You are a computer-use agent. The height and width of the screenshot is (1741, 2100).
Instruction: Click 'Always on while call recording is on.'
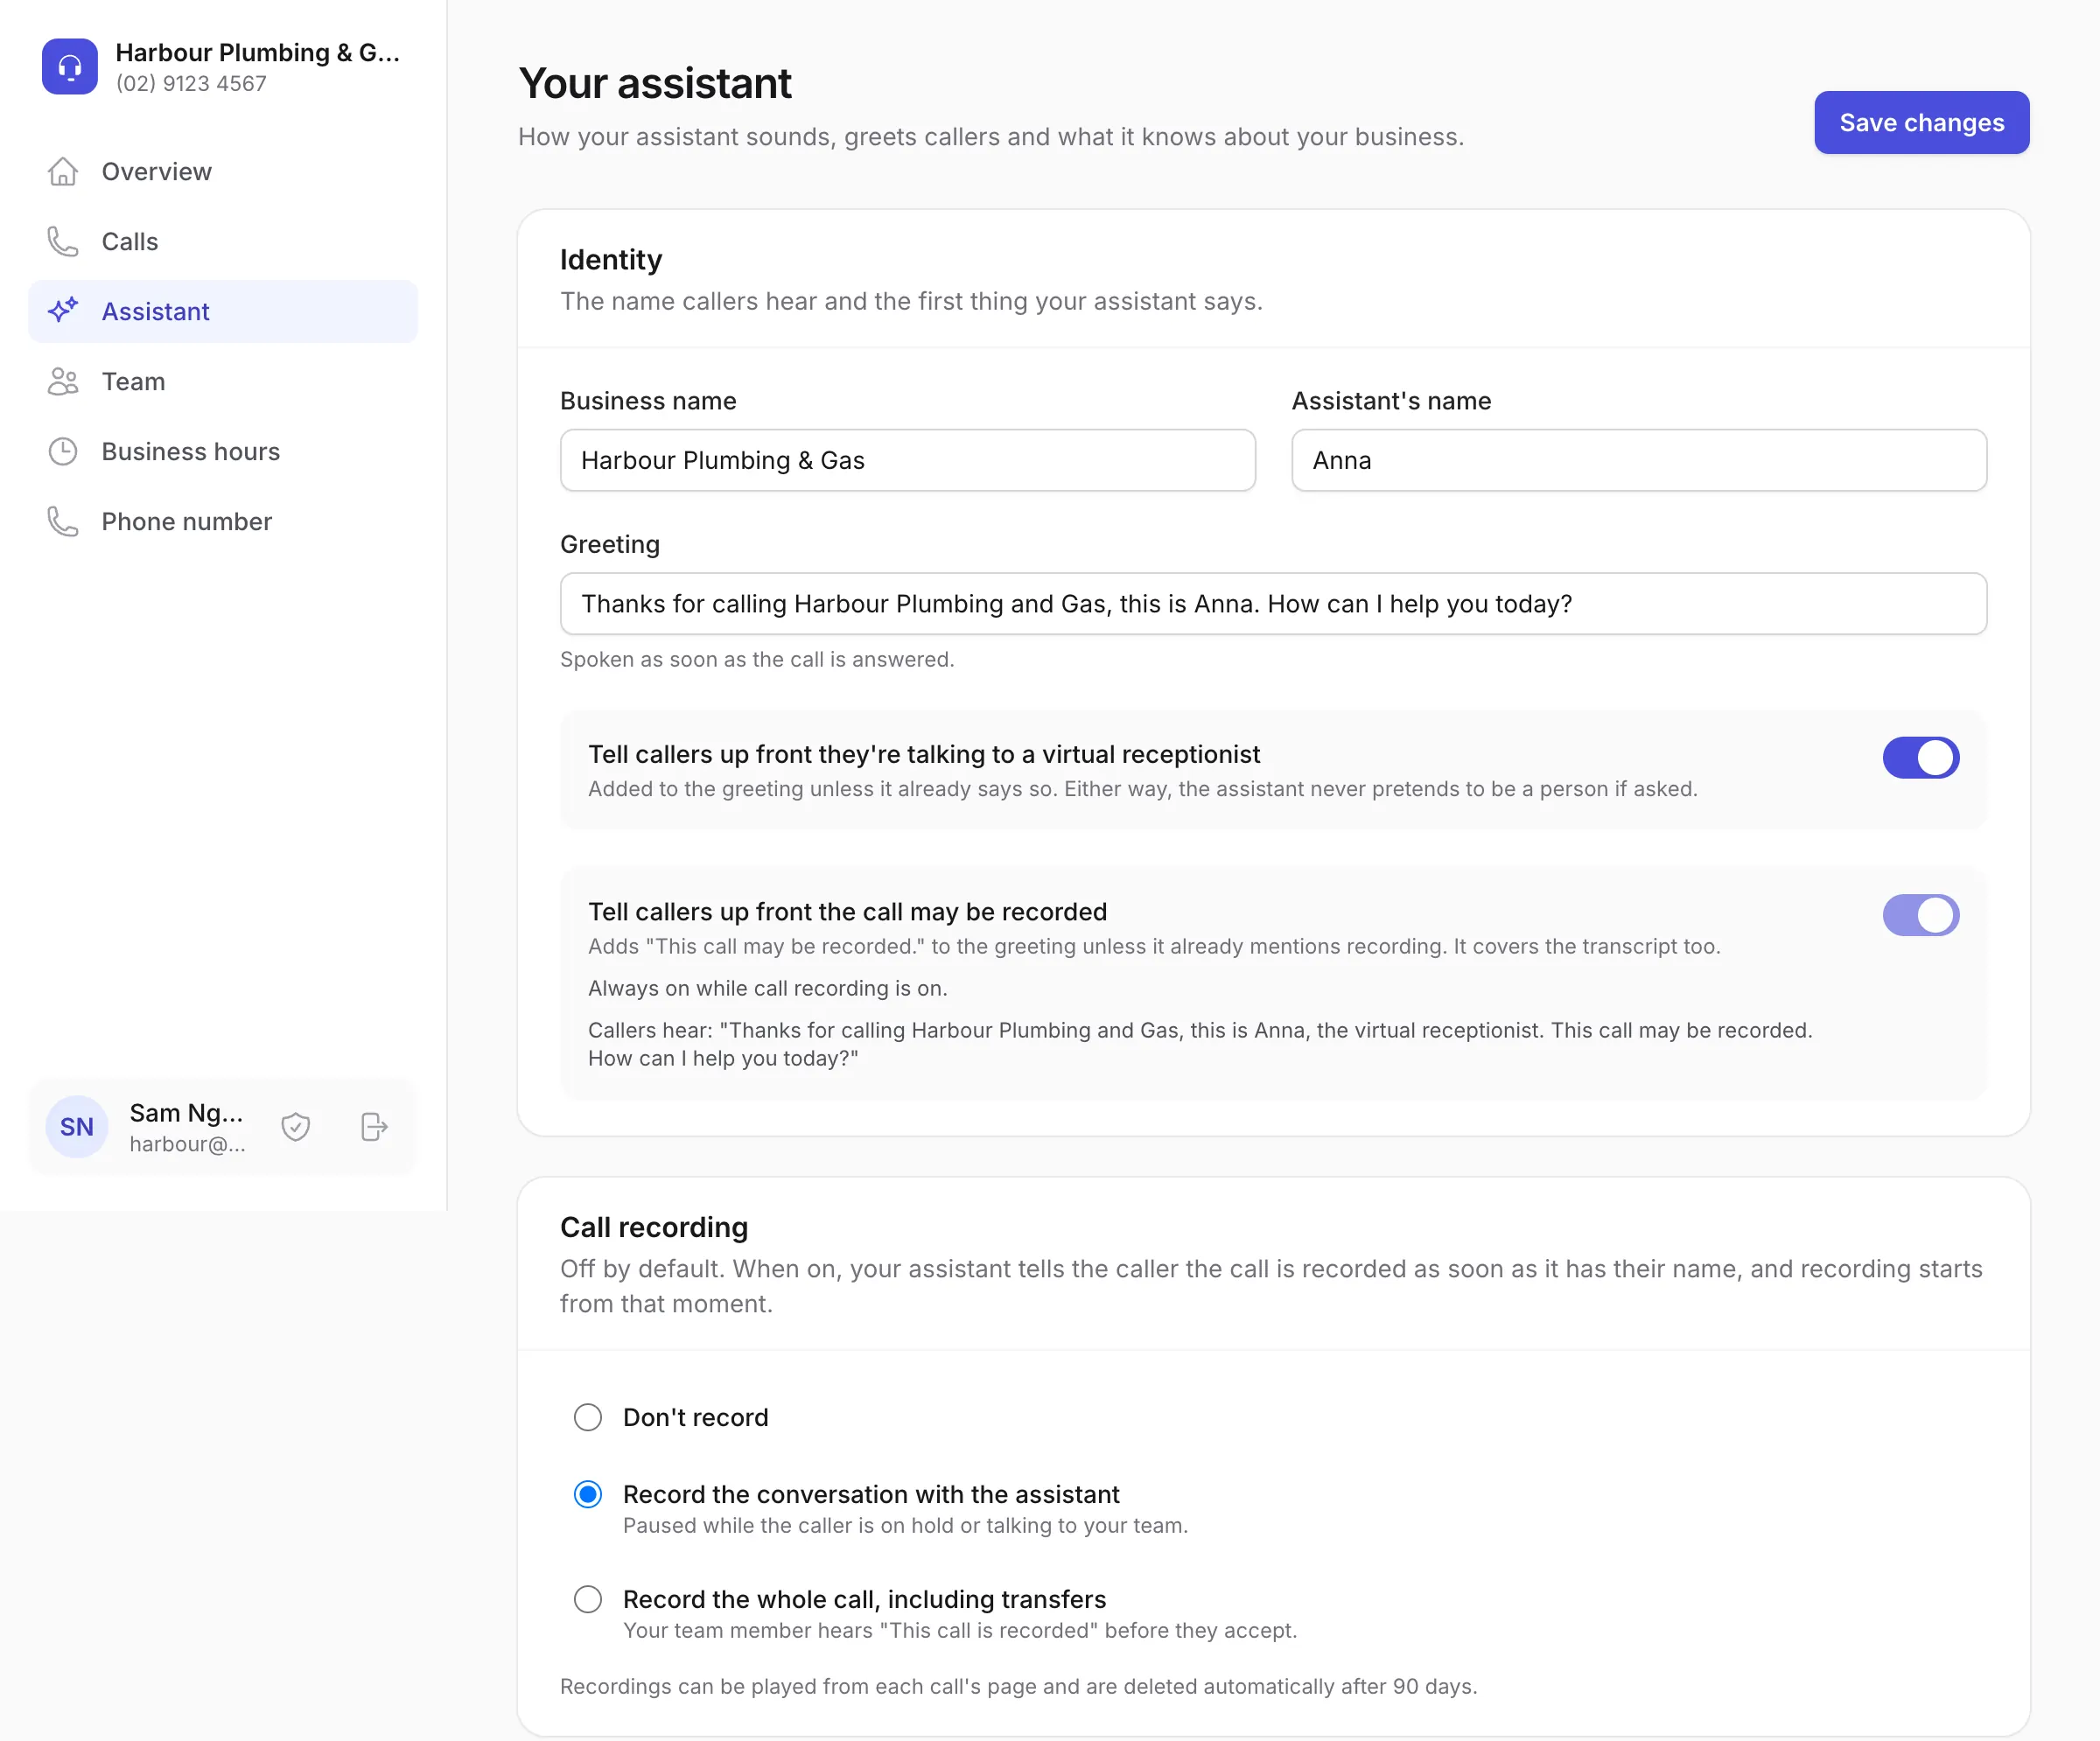tap(768, 988)
